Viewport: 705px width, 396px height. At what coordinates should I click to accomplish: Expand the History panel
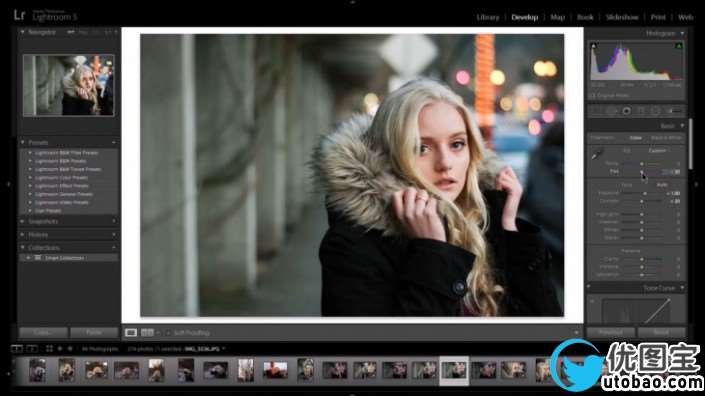click(22, 235)
